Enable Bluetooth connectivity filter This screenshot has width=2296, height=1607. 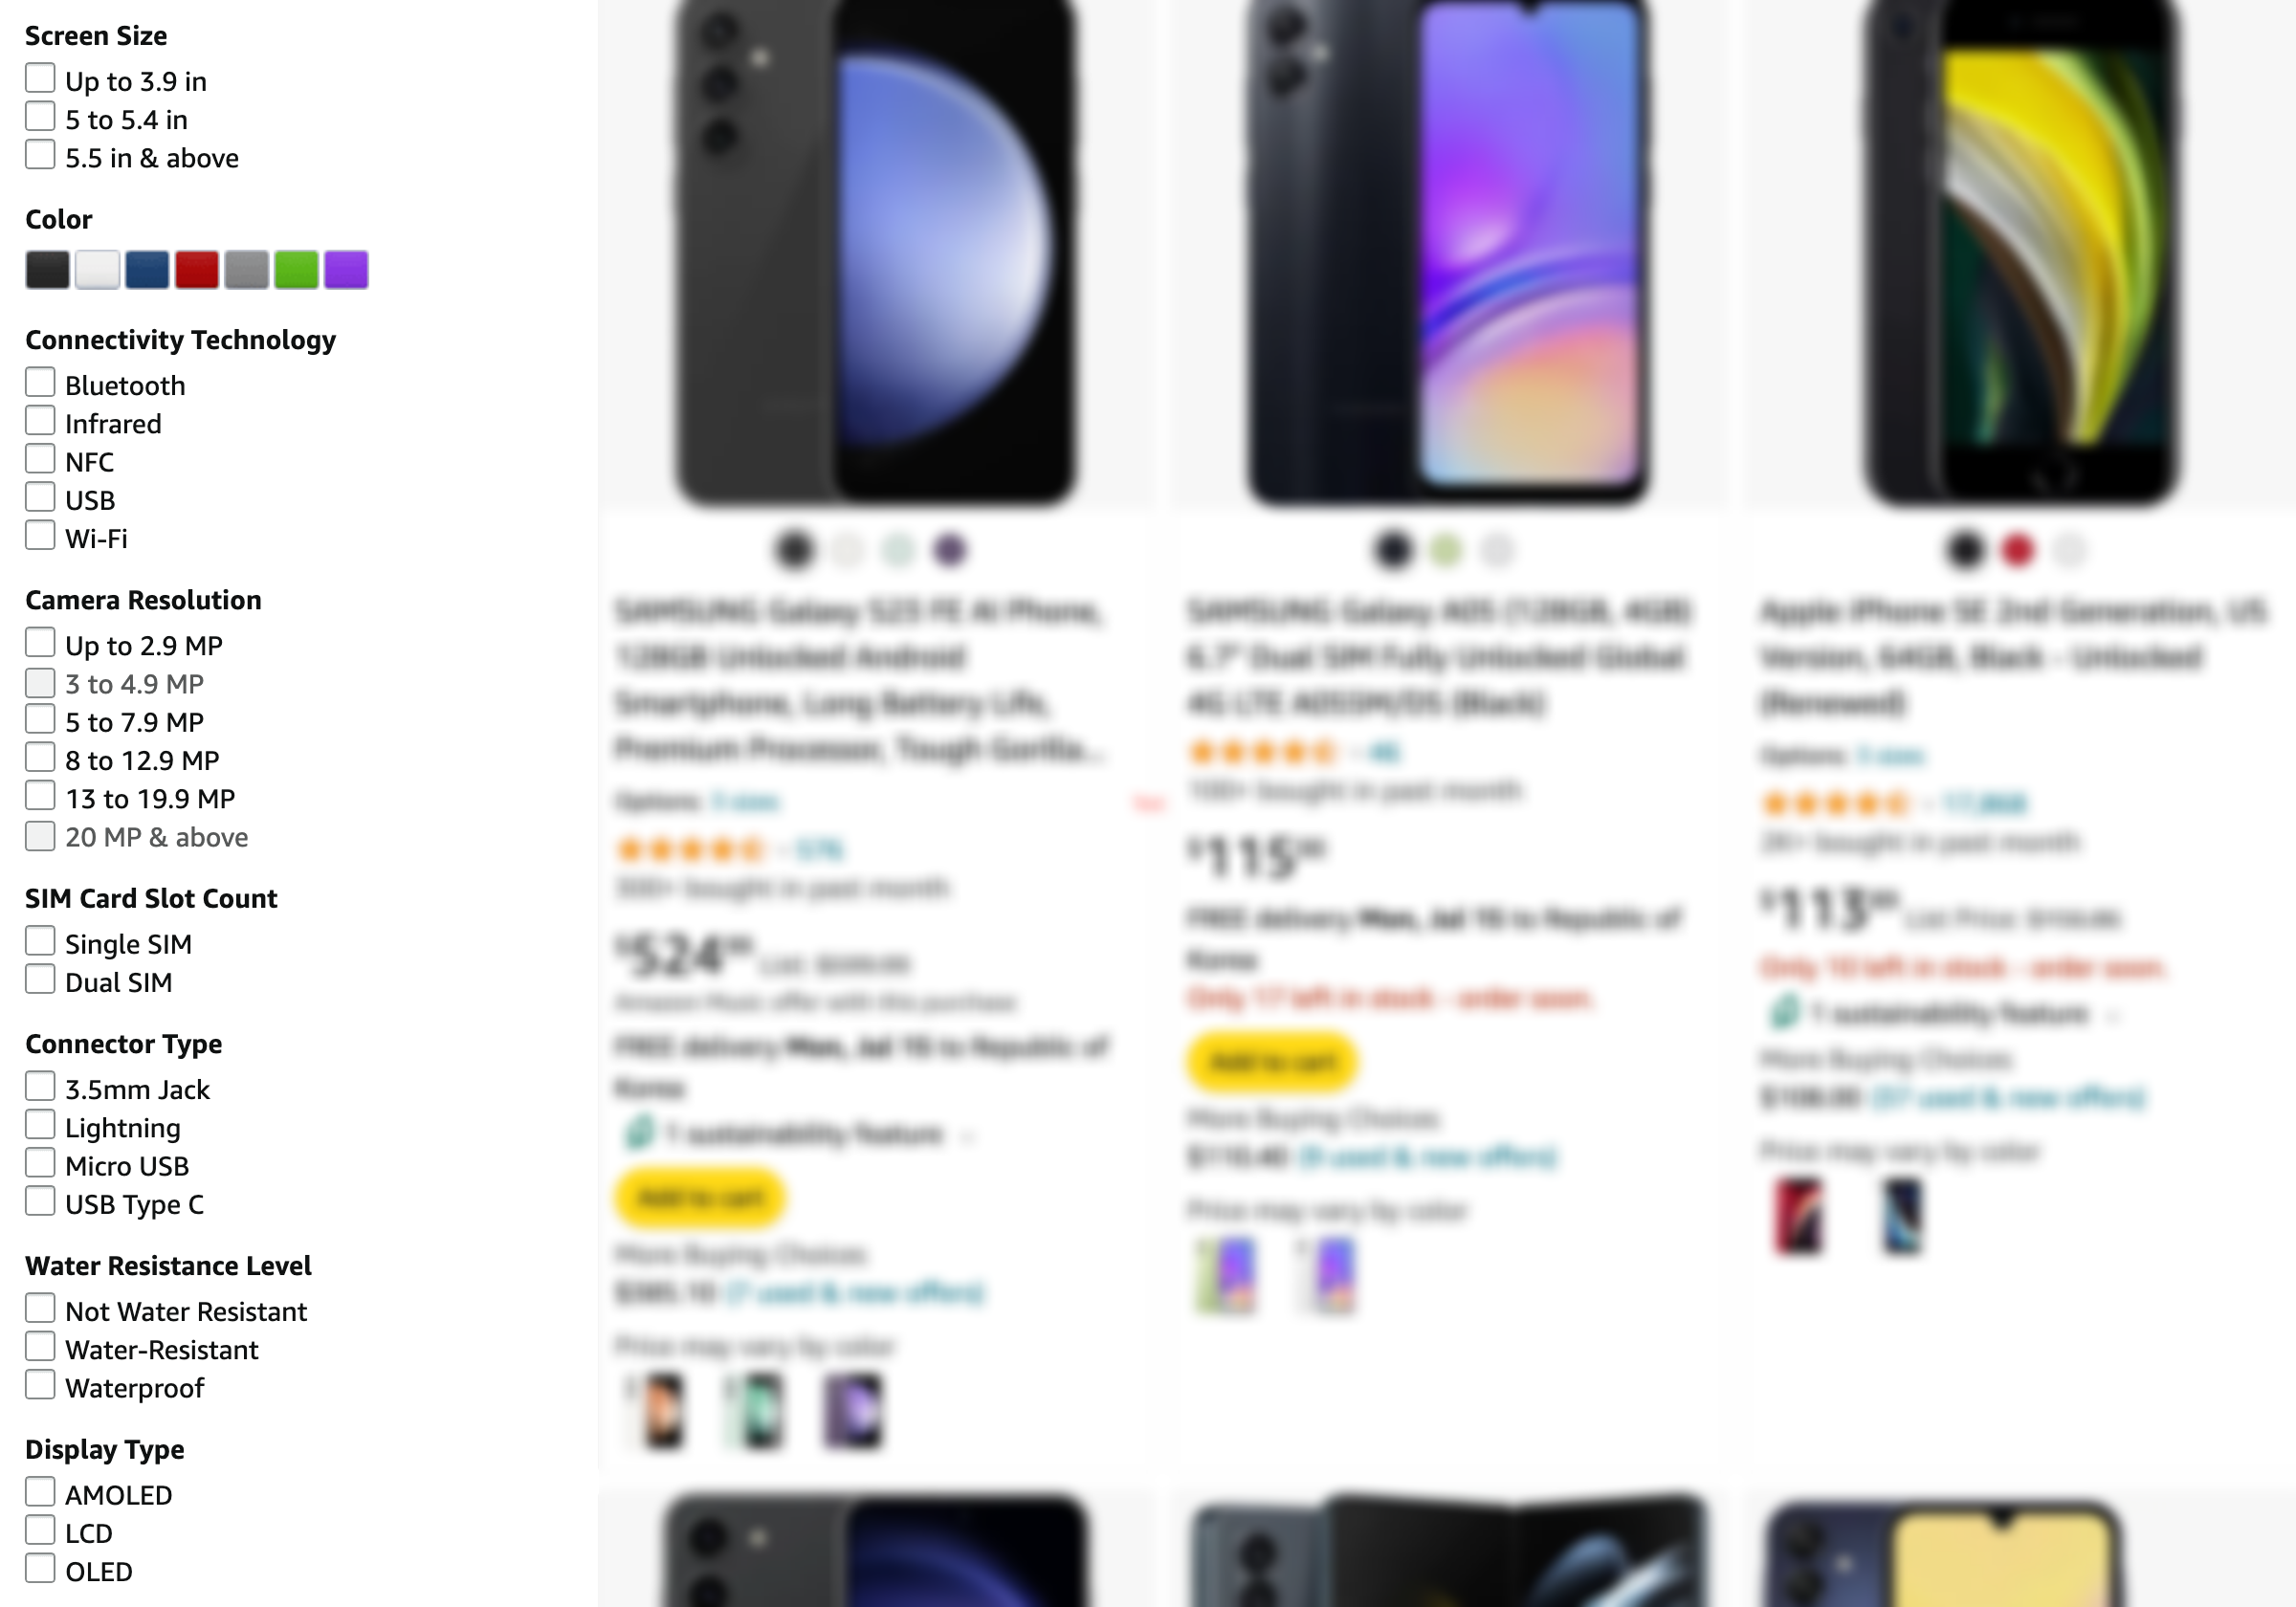(40, 384)
